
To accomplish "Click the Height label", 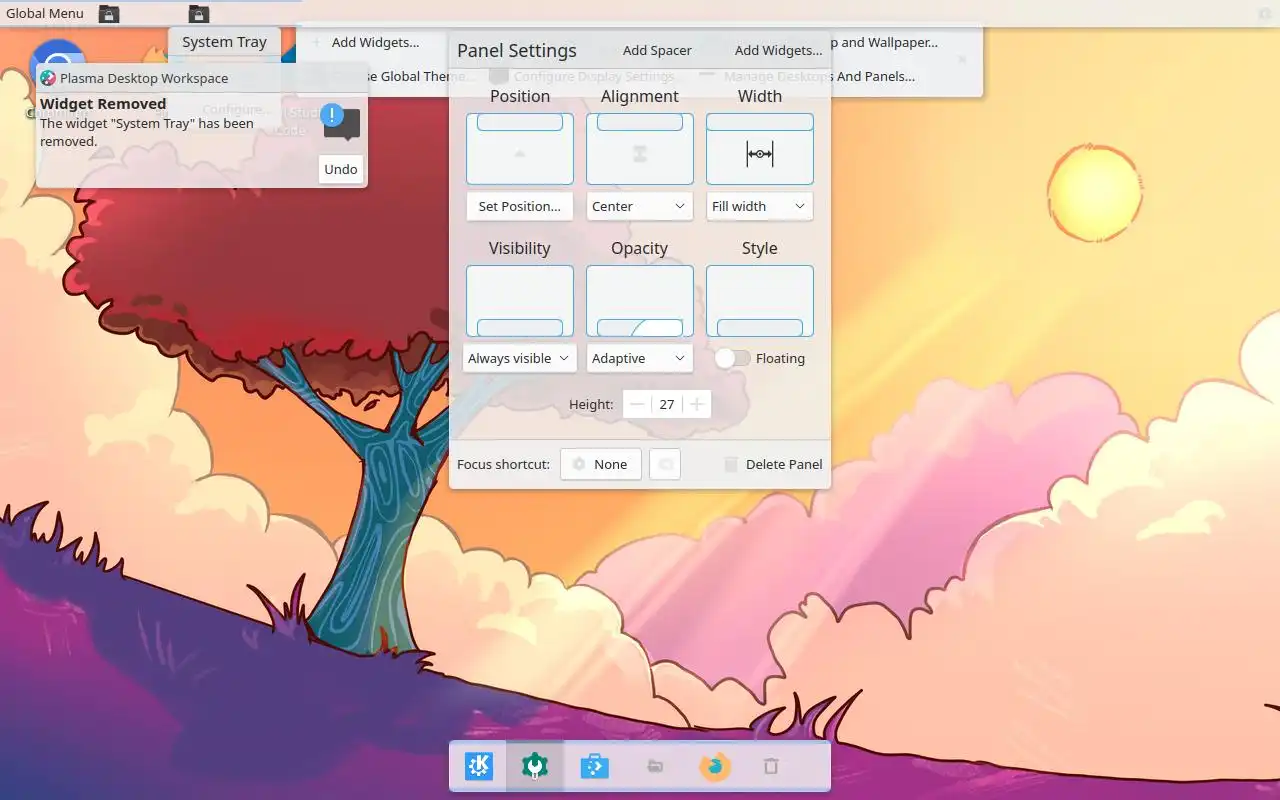I will pyautogui.click(x=591, y=404).
